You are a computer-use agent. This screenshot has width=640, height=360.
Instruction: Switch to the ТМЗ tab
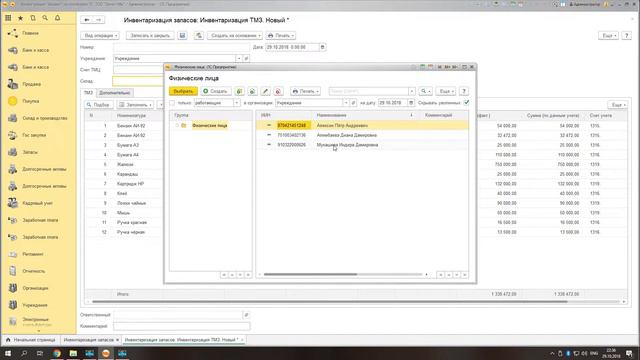click(x=88, y=93)
